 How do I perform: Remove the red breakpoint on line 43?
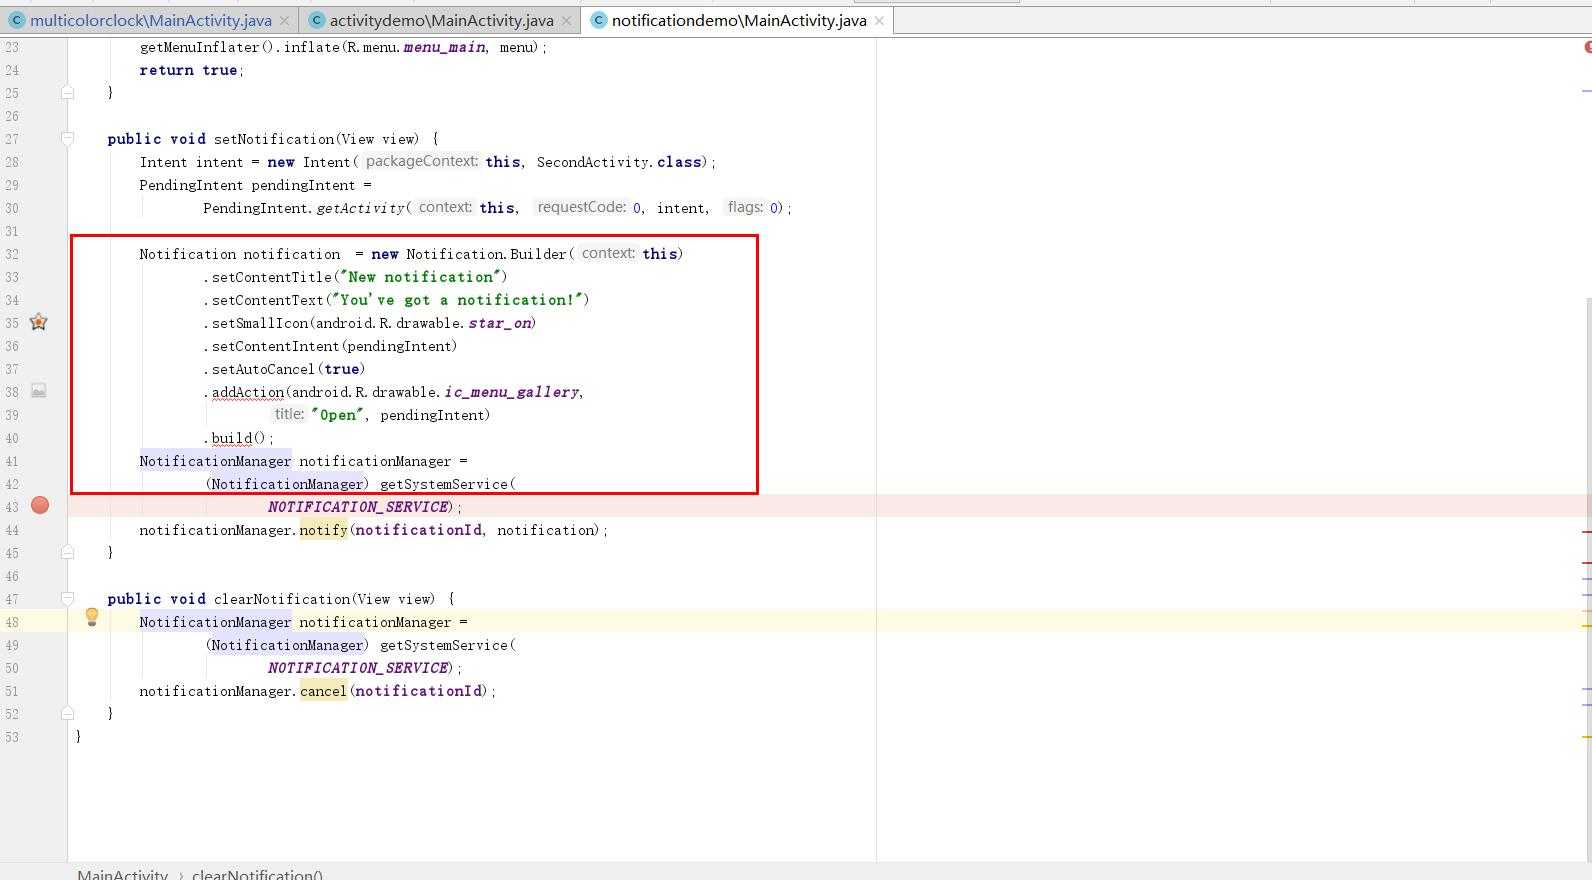40,506
